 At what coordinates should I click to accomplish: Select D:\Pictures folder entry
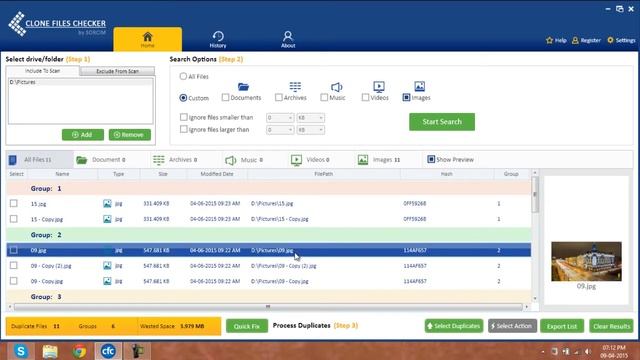80,82
